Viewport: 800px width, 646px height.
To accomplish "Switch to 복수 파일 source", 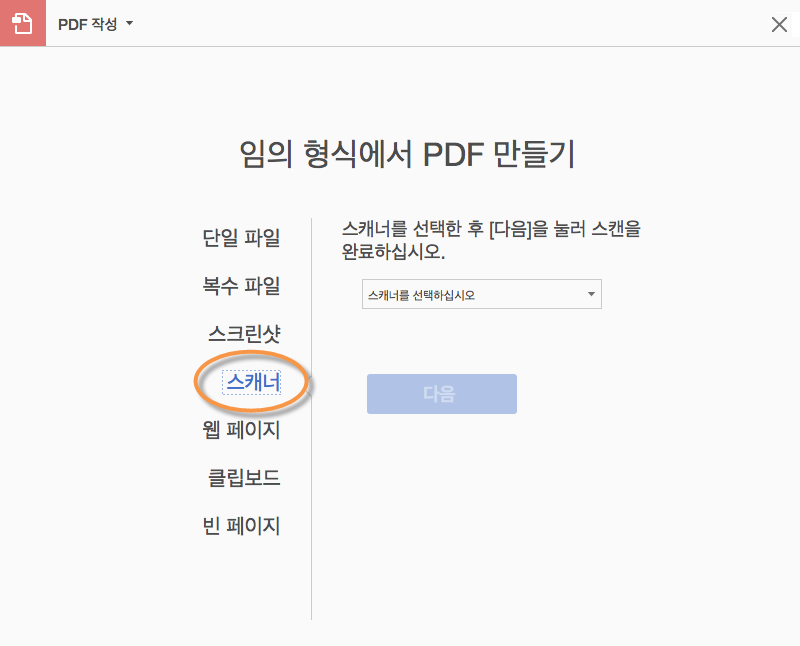I will click(241, 286).
